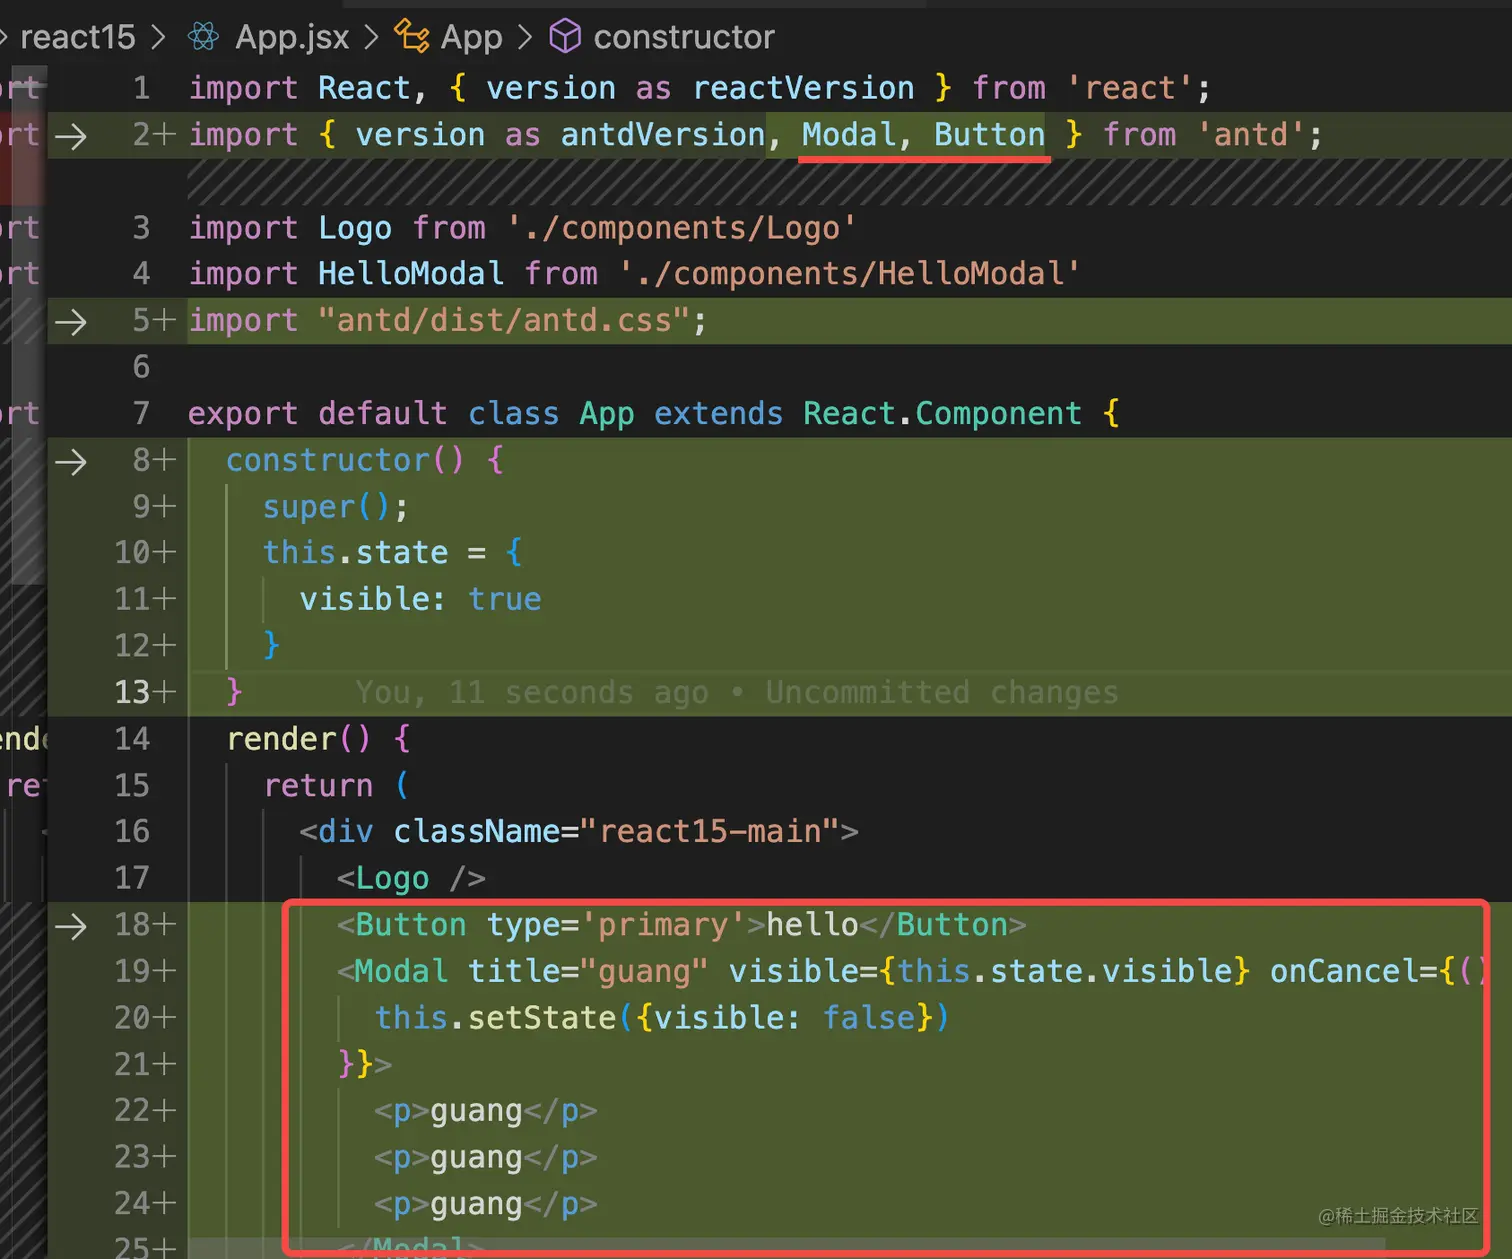Open the react15 folder breadcrumb

point(77,37)
